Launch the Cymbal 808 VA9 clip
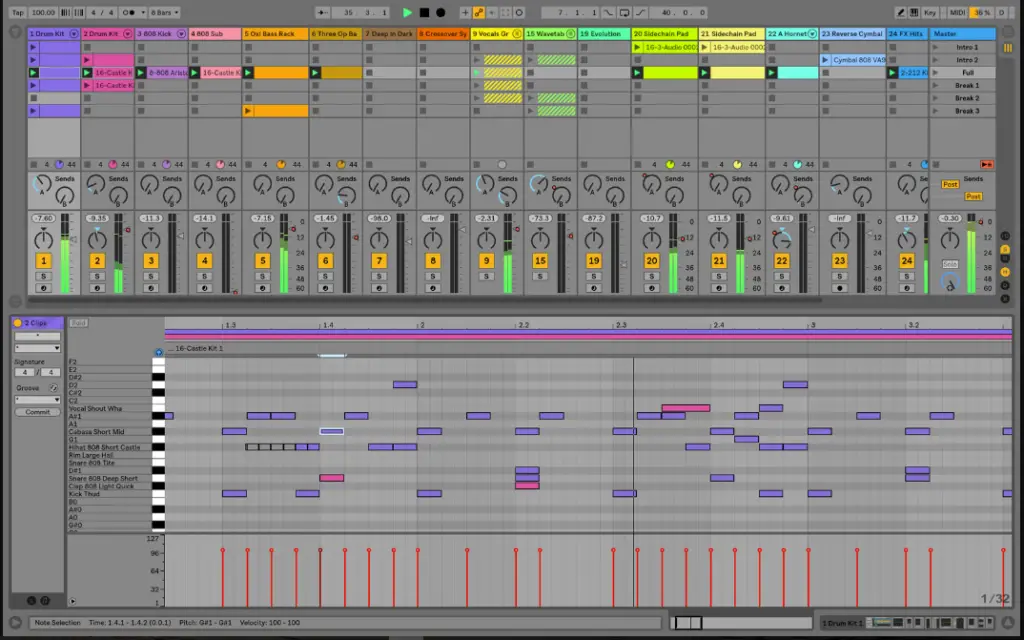Viewport: 1024px width, 640px height. pos(825,60)
